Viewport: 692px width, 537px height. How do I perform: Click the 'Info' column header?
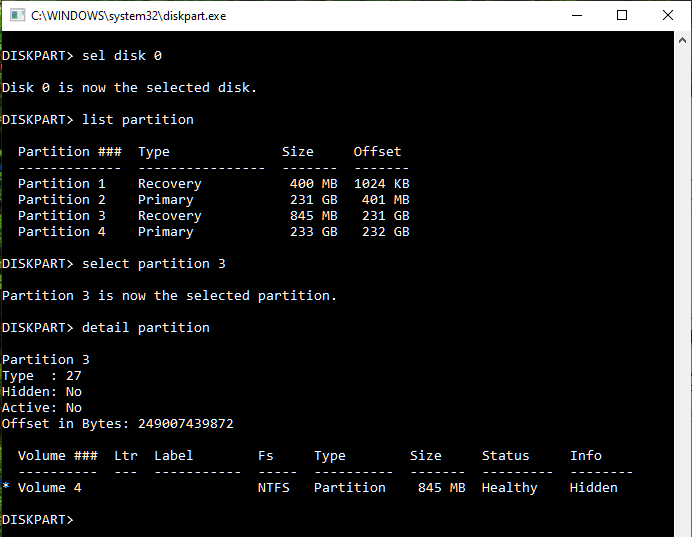click(586, 455)
